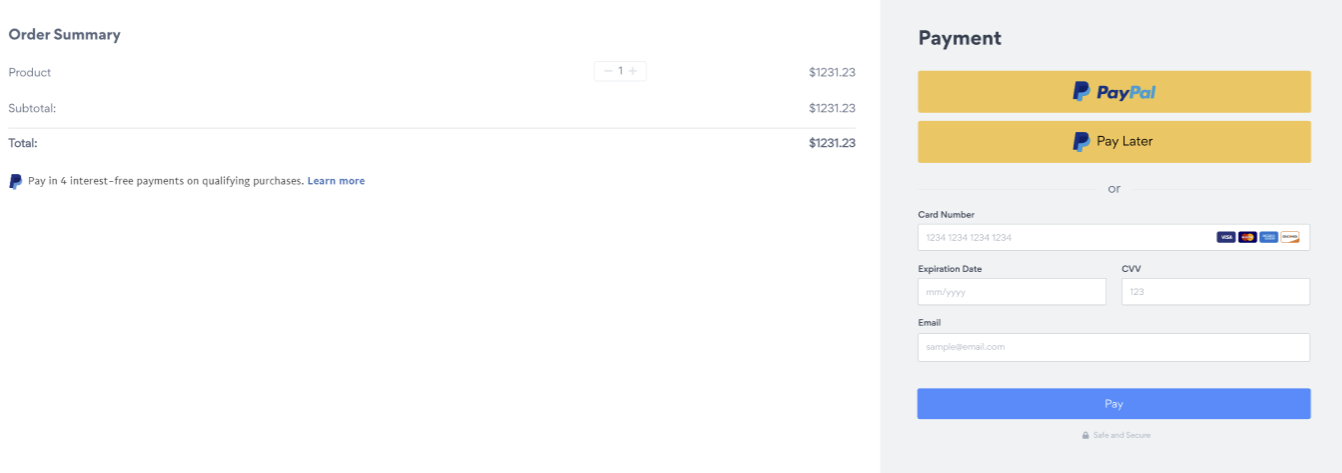The height and width of the screenshot is (473, 1342).
Task: Focus the Card Number field
Action: coord(1114,237)
